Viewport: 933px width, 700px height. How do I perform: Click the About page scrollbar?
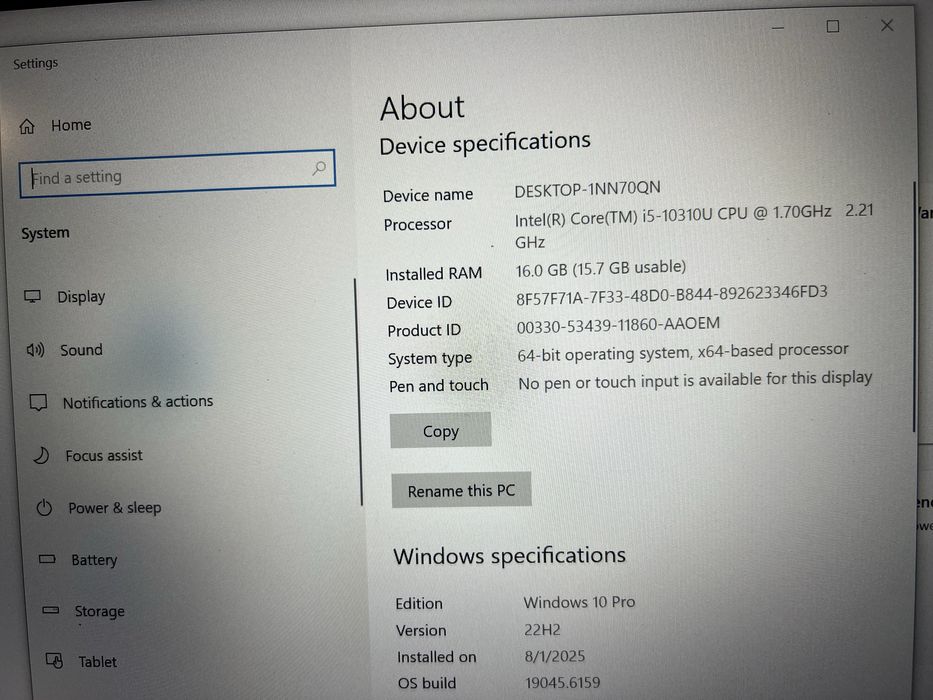click(914, 307)
